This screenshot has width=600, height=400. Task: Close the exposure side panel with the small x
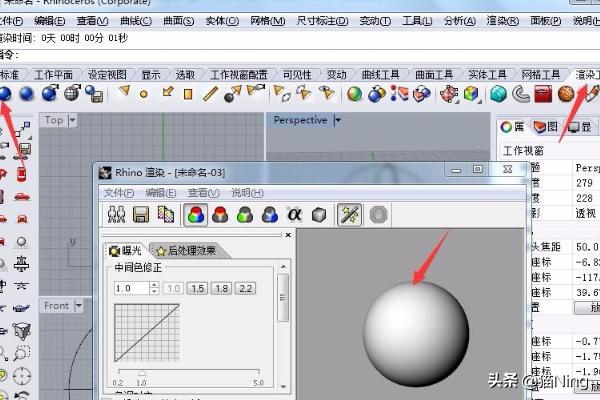point(288,235)
